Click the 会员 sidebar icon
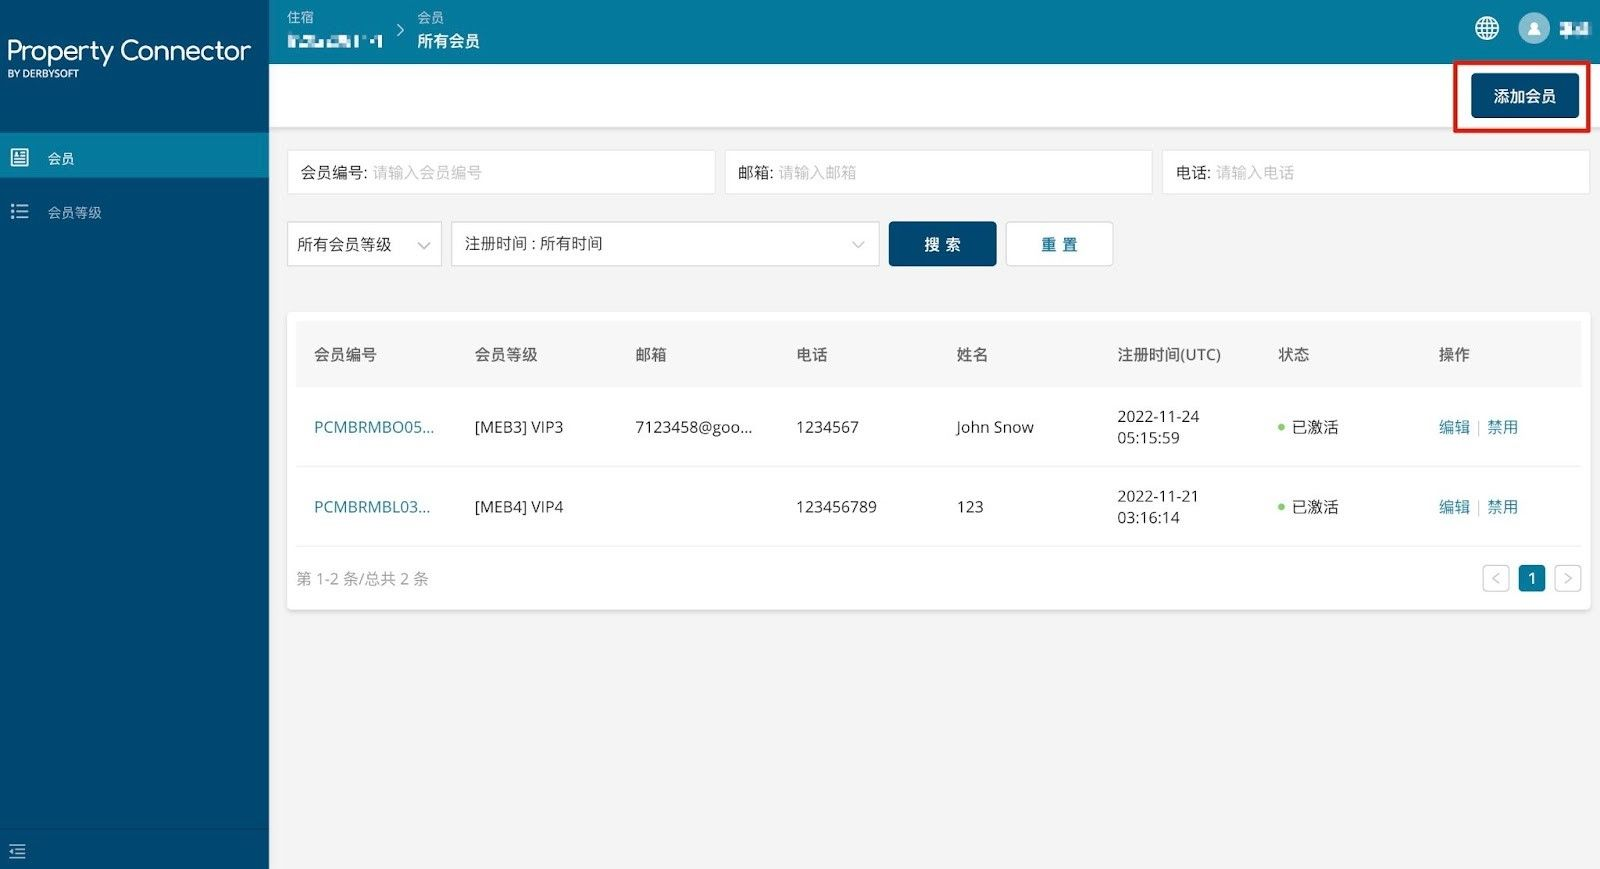Viewport: 1600px width, 869px height. point(19,157)
